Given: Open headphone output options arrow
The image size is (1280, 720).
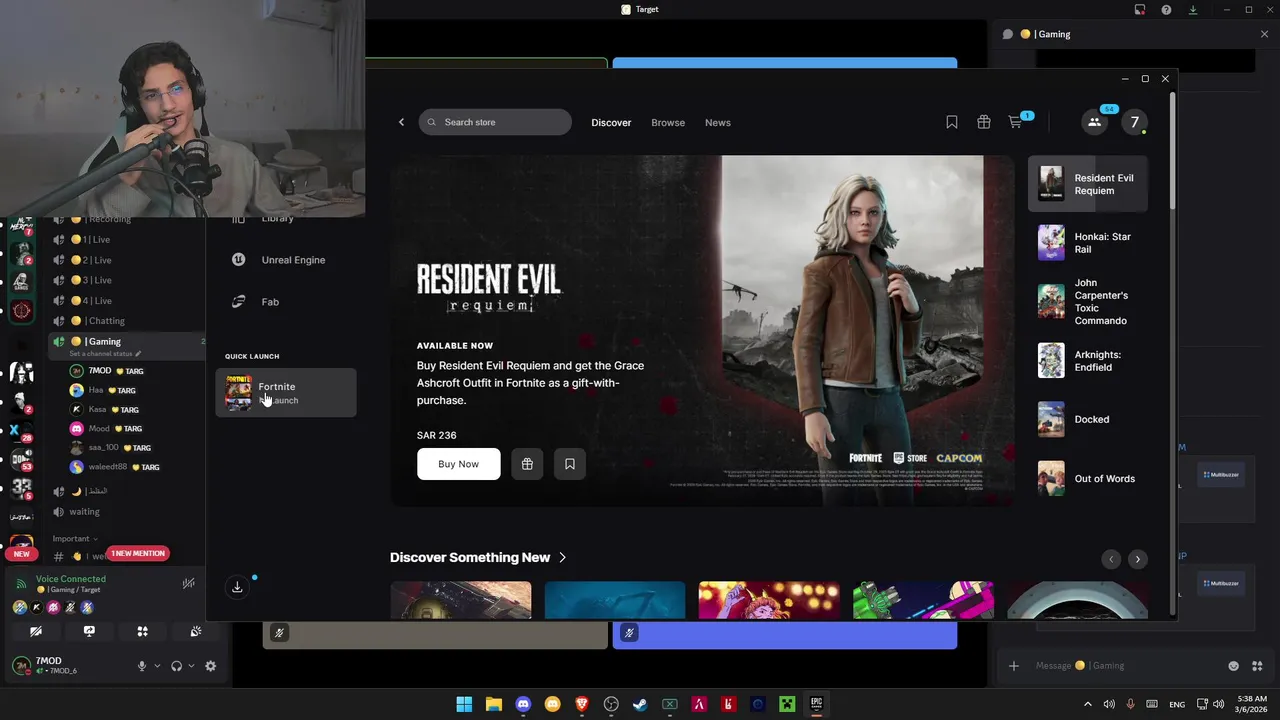Looking at the screenshot, I should click(191, 666).
